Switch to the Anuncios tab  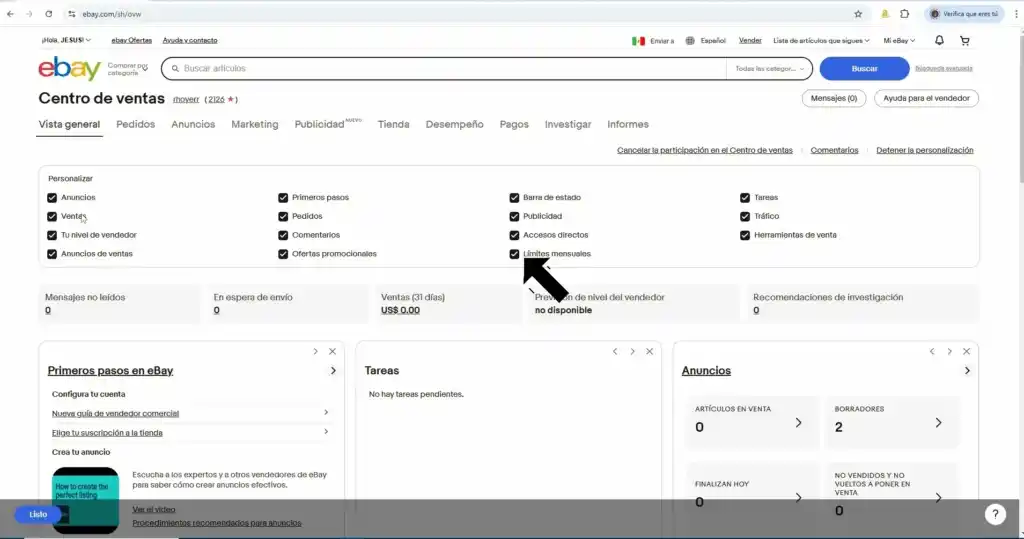(x=193, y=124)
